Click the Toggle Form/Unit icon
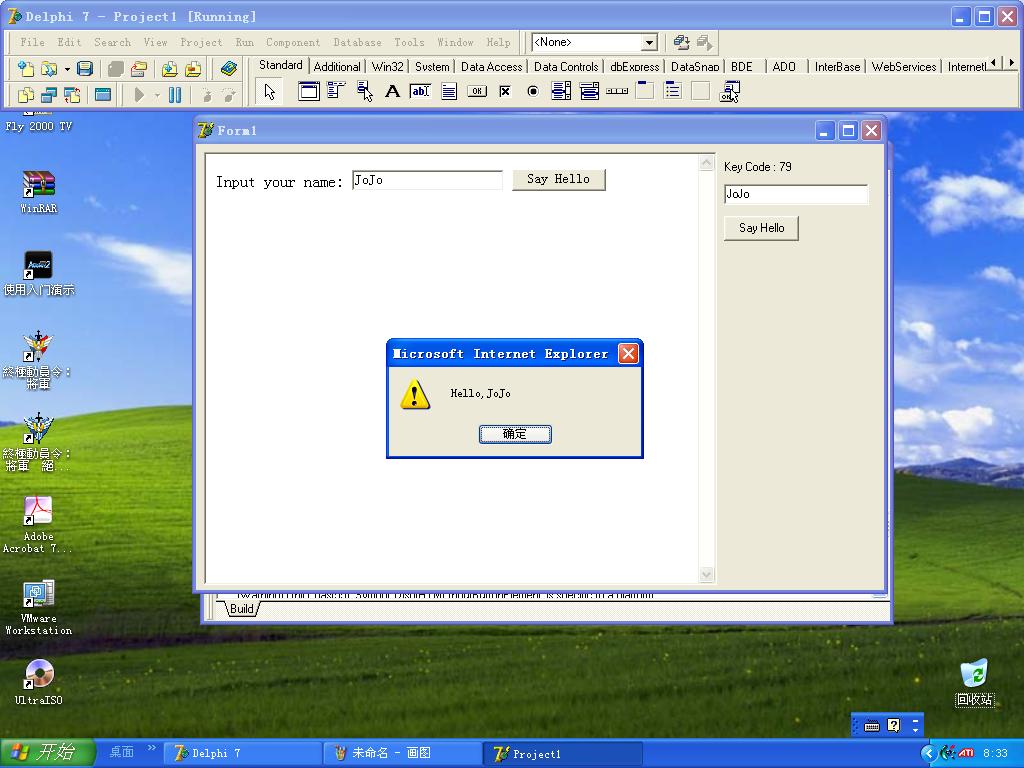 [x=72, y=95]
